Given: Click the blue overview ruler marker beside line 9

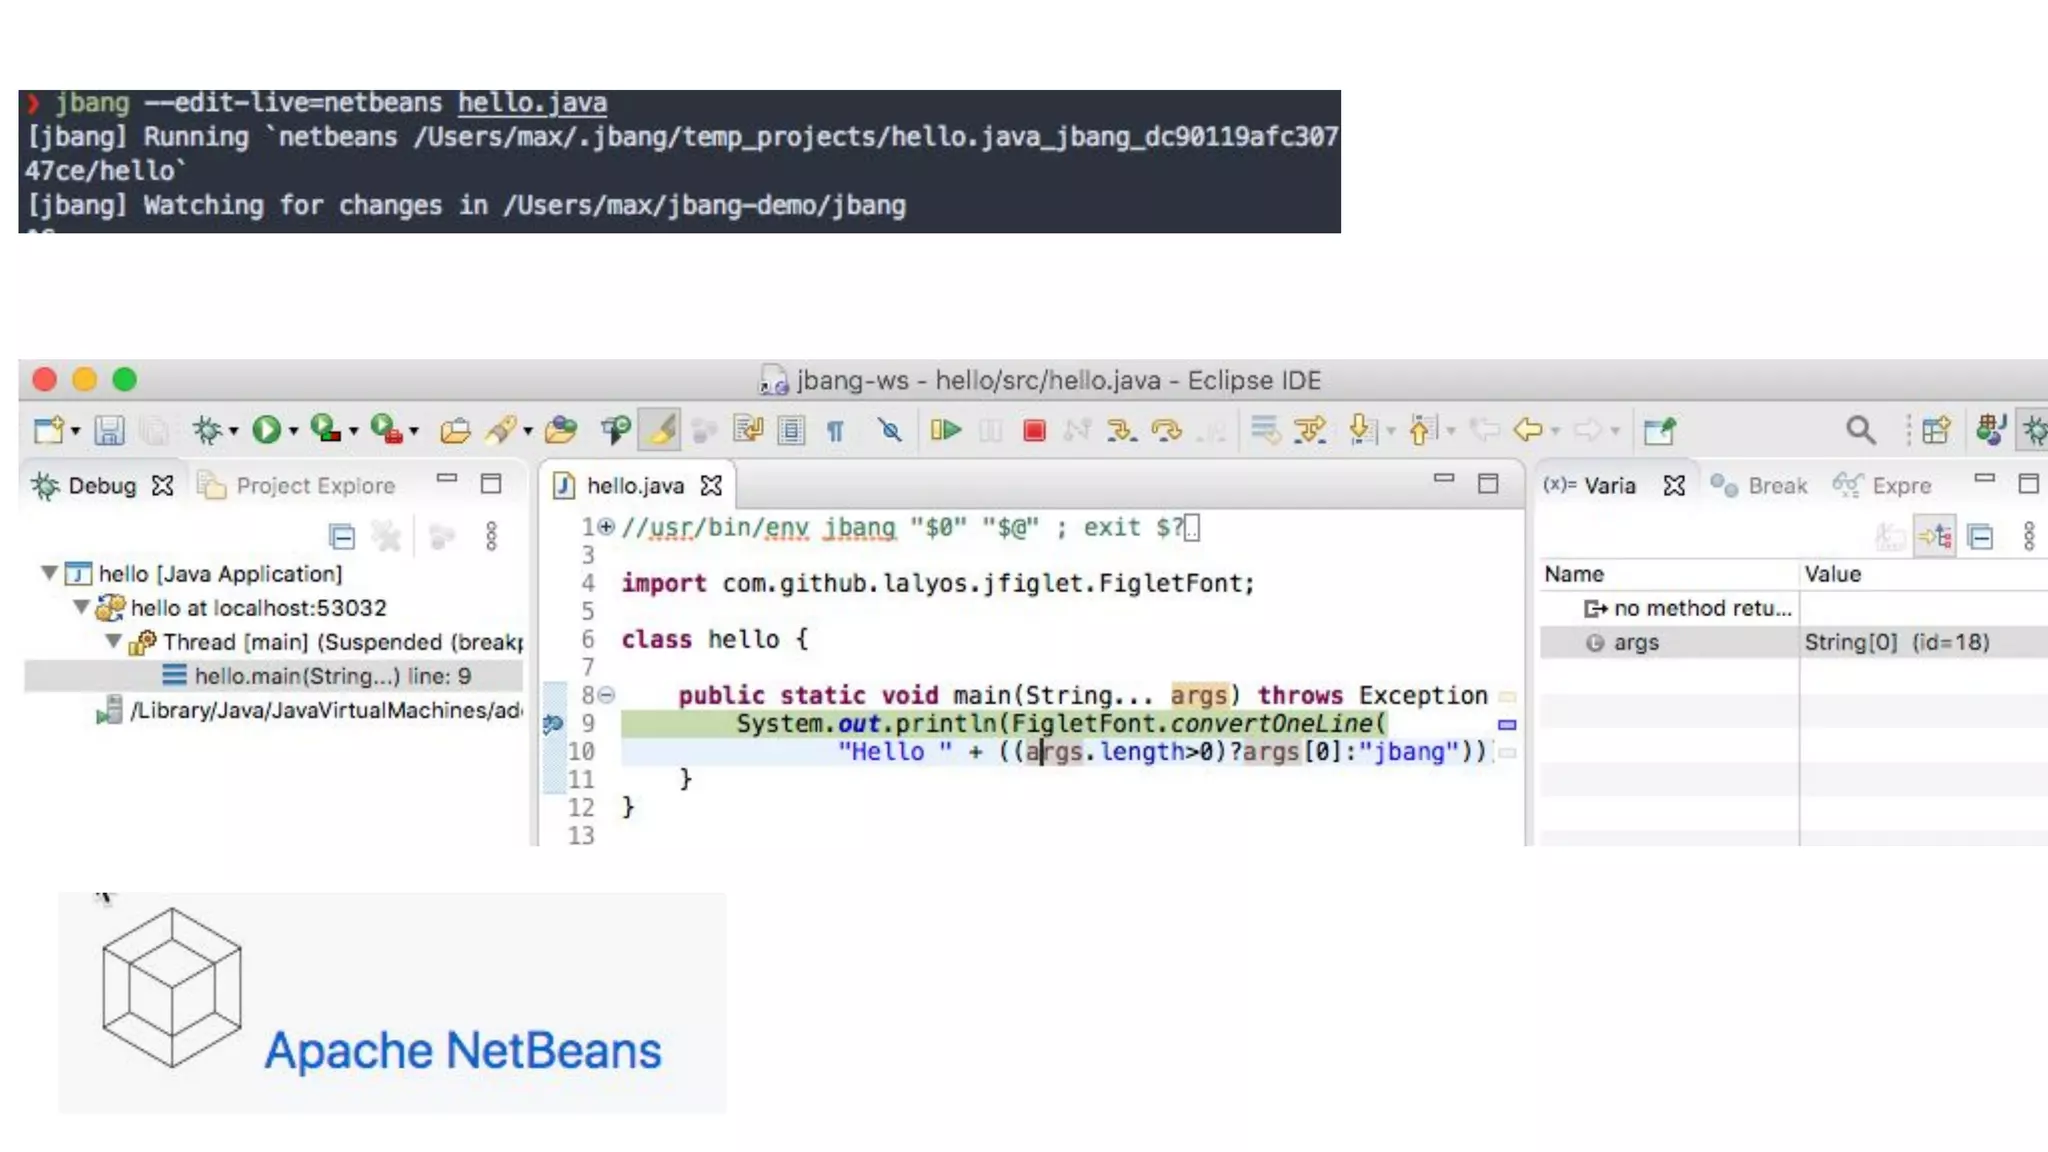Looking at the screenshot, I should (1507, 724).
